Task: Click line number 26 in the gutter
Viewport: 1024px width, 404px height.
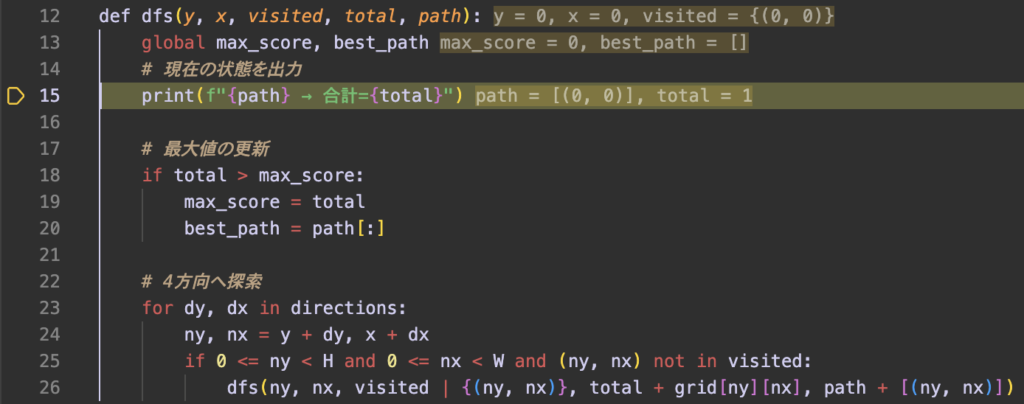Action: [x=50, y=386]
